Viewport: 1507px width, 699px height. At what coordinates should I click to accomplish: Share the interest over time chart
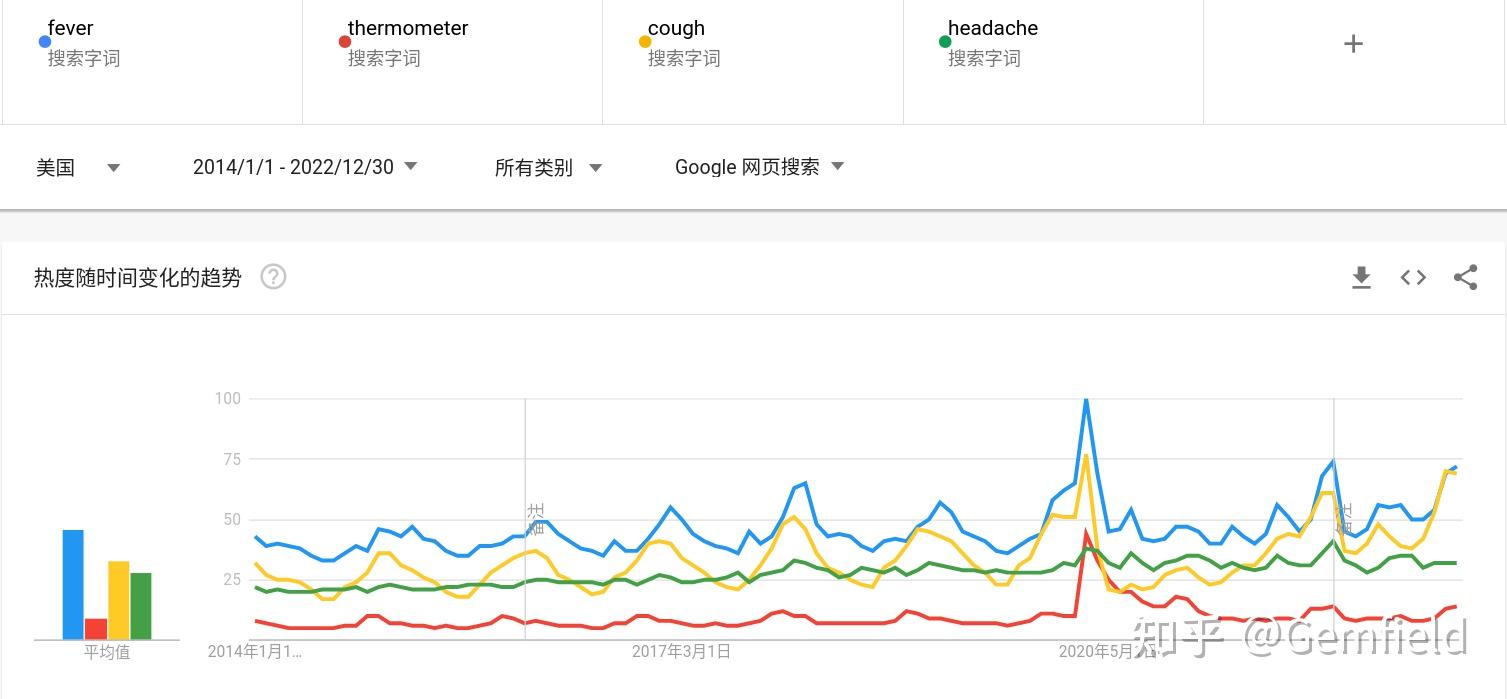click(1465, 277)
